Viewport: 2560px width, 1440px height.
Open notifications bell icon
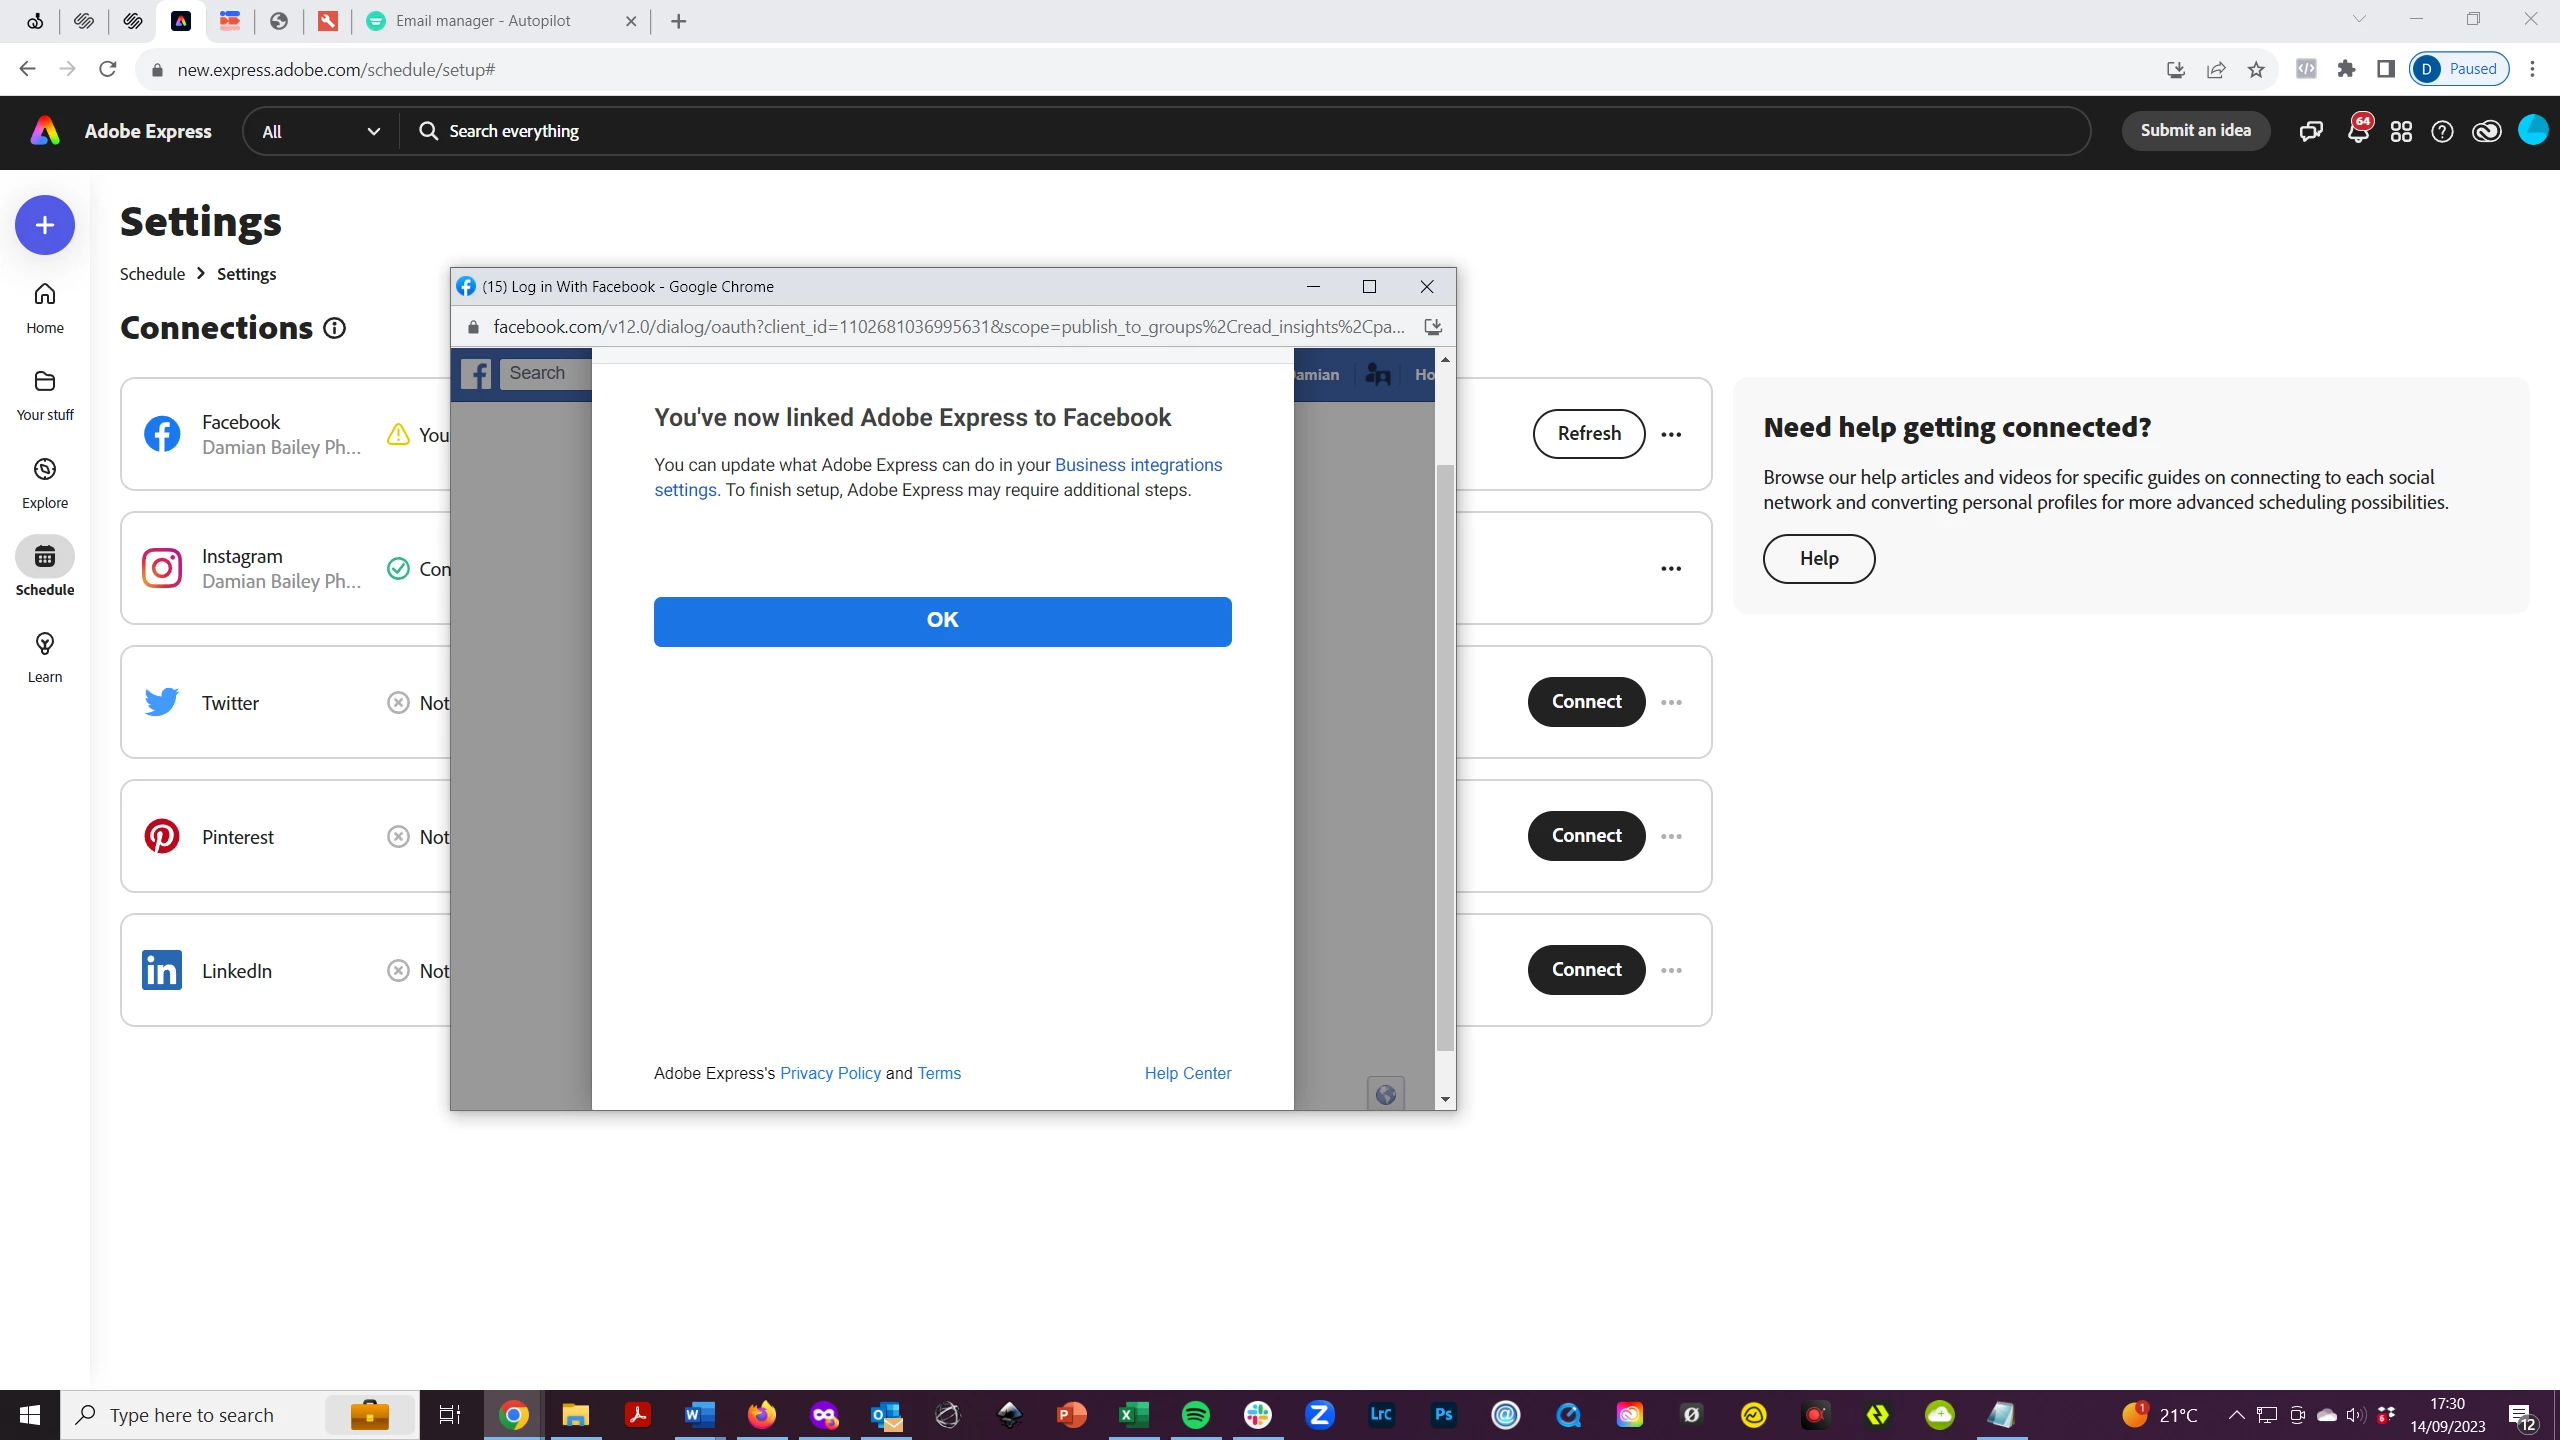coord(2357,131)
